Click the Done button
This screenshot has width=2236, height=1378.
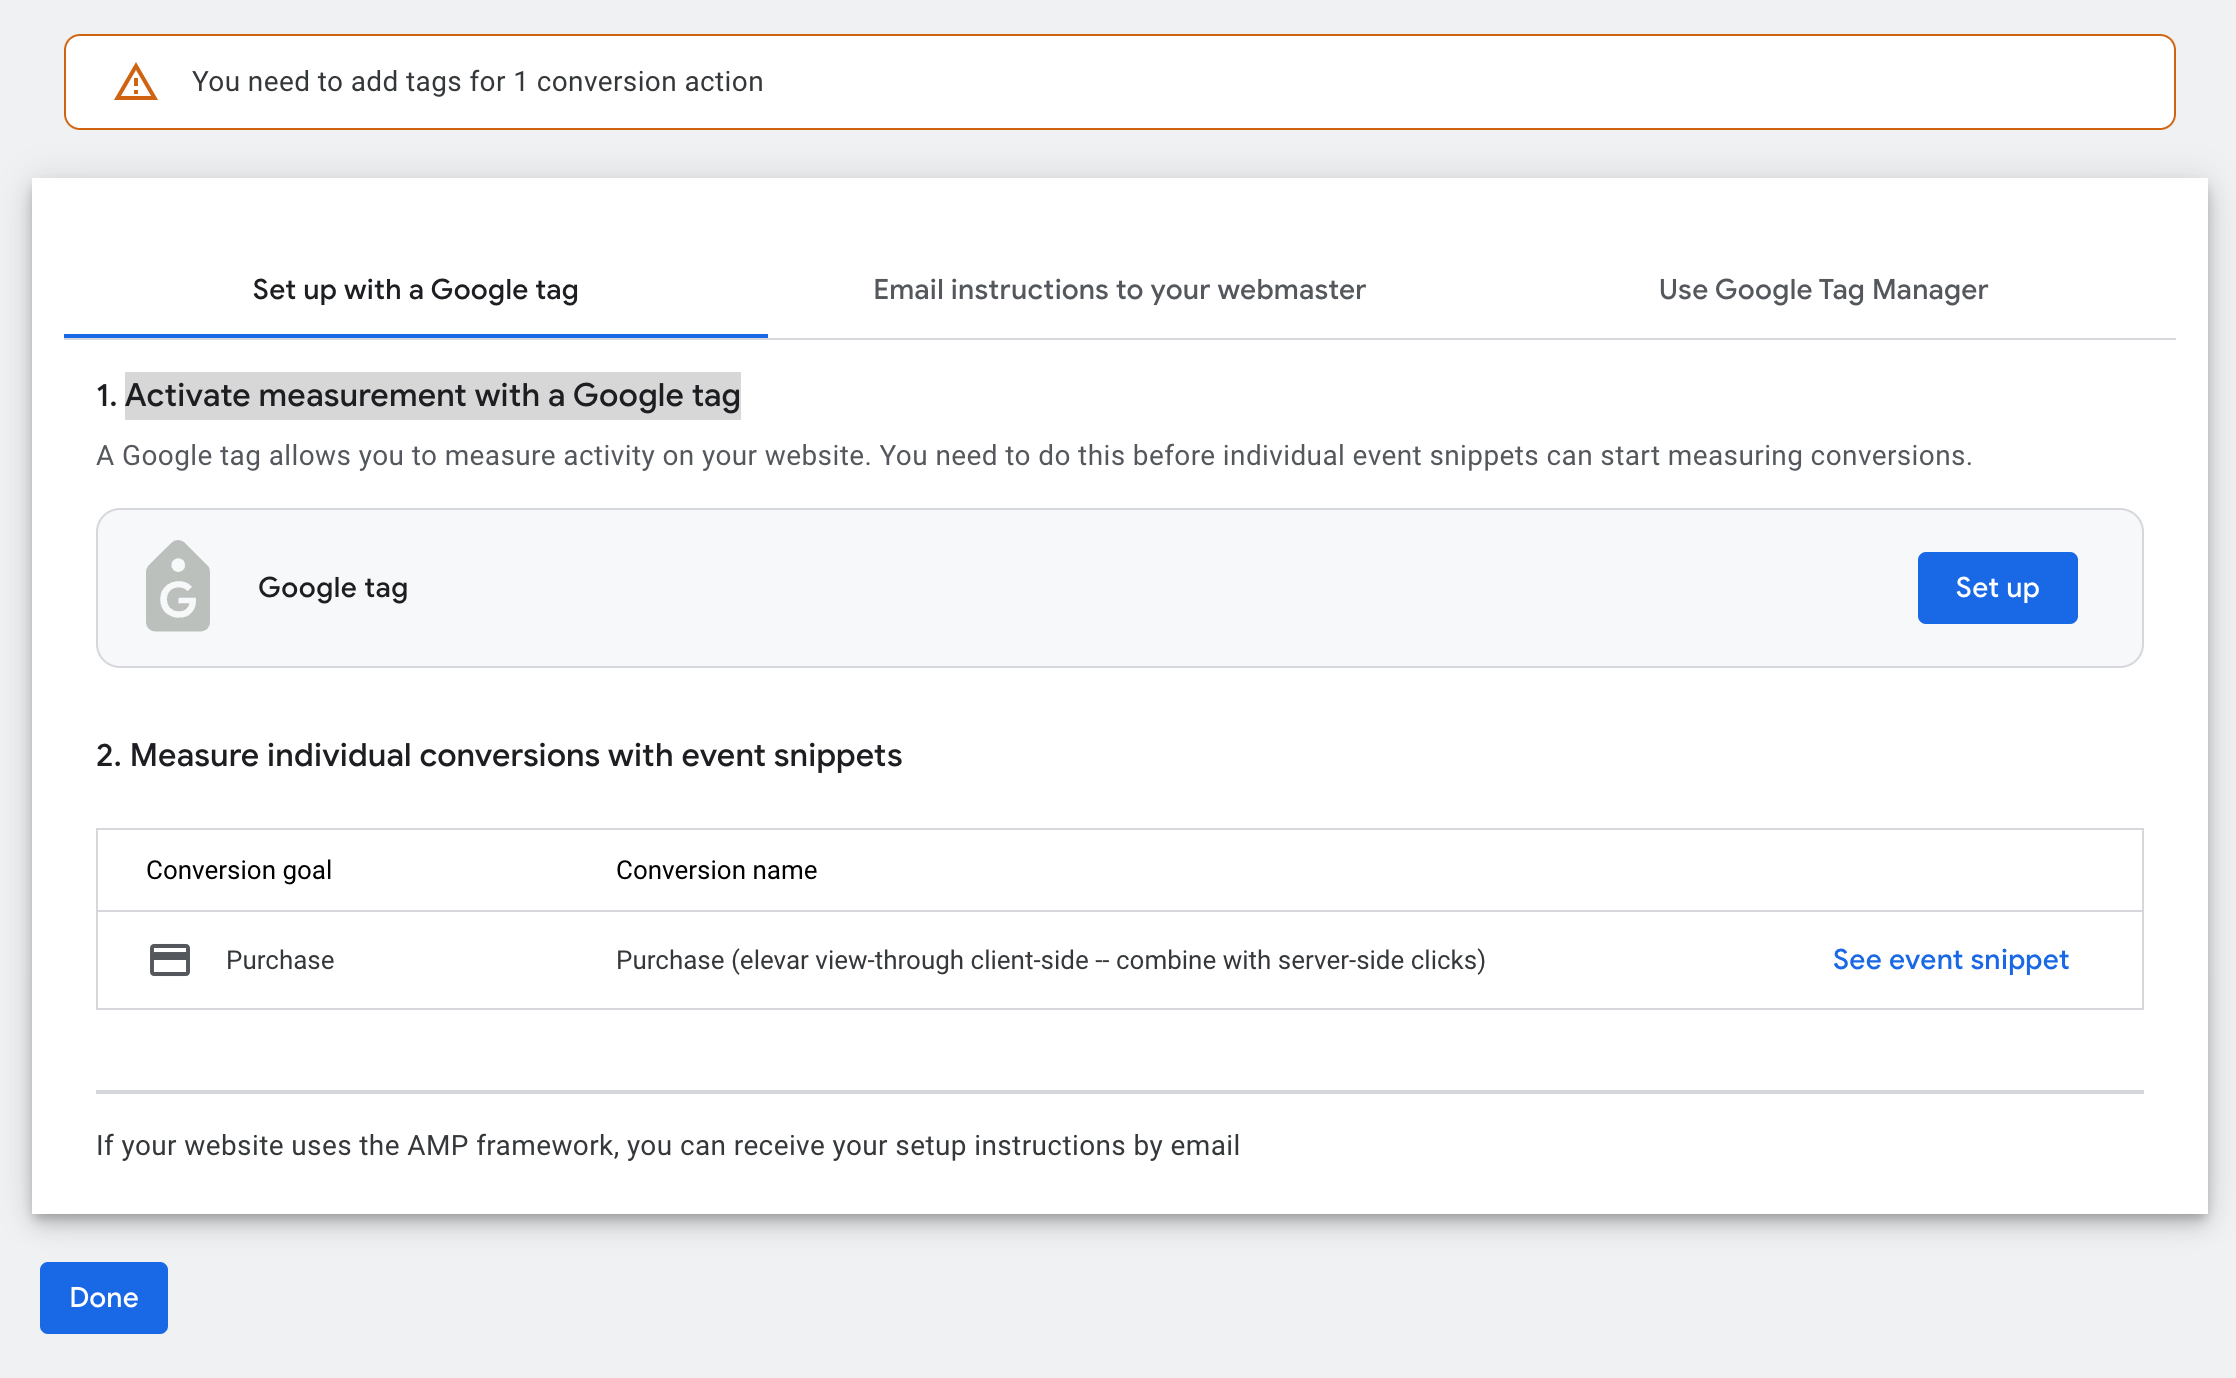(x=104, y=1297)
